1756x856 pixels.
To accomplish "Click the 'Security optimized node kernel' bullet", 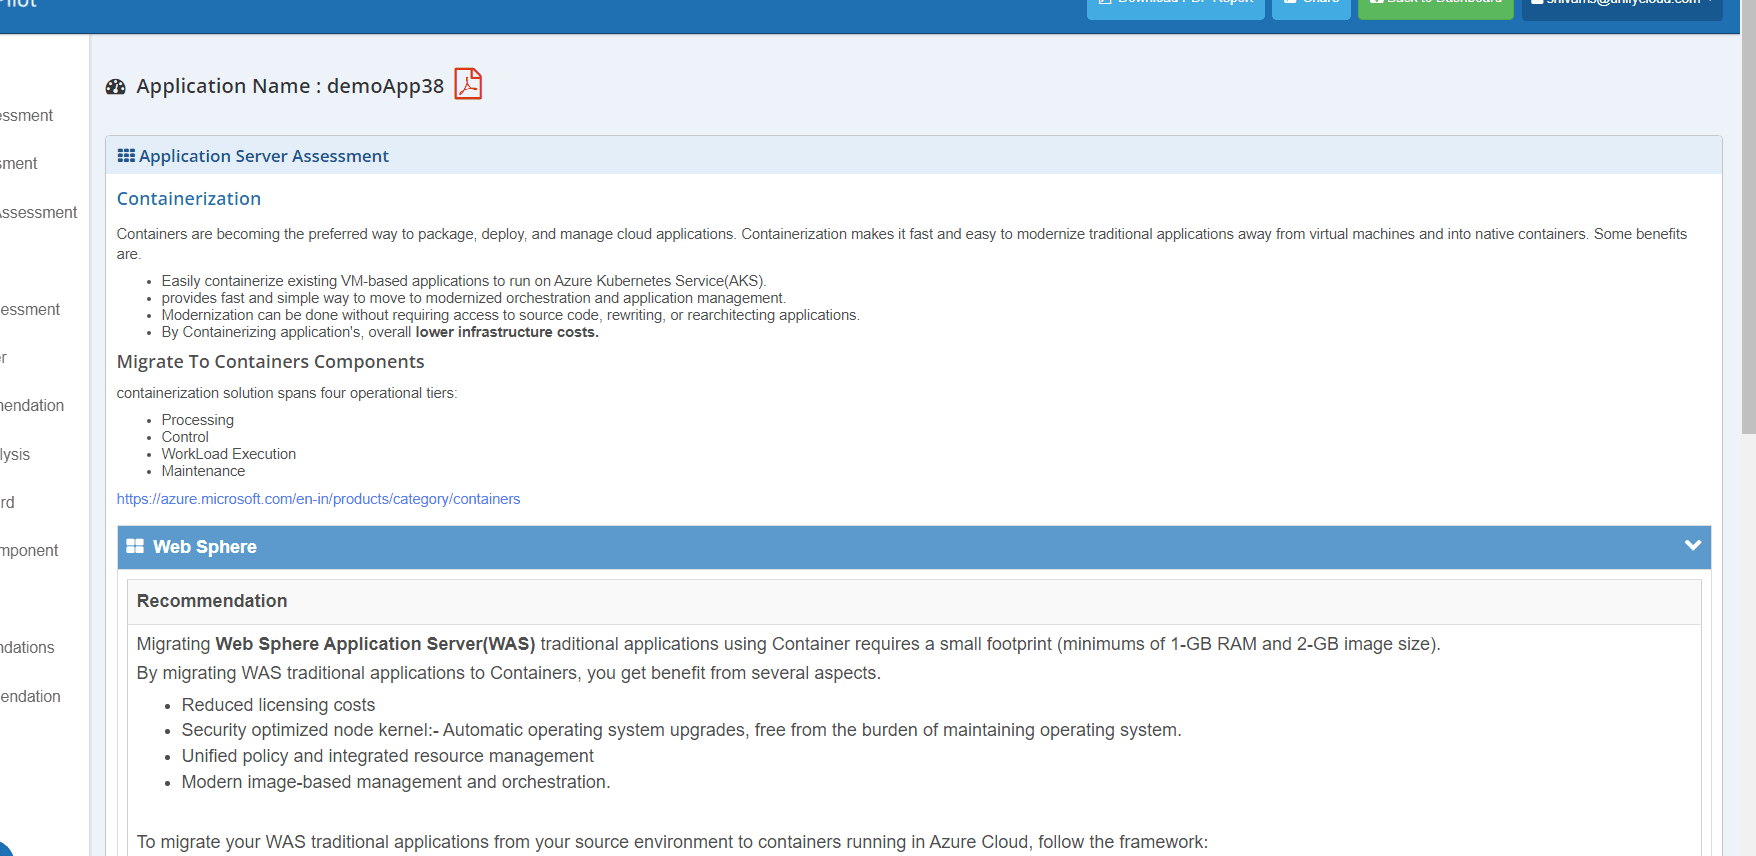I will point(681,730).
